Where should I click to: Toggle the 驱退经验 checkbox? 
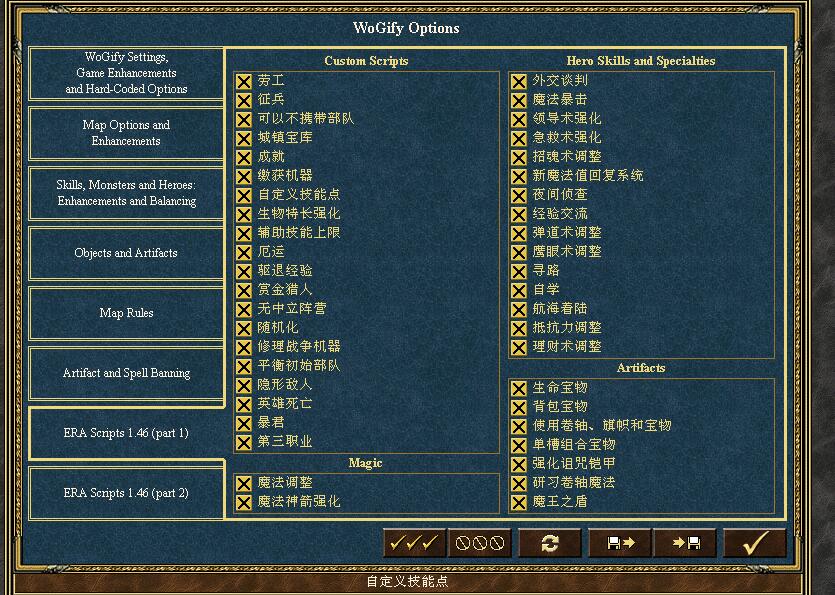244,272
